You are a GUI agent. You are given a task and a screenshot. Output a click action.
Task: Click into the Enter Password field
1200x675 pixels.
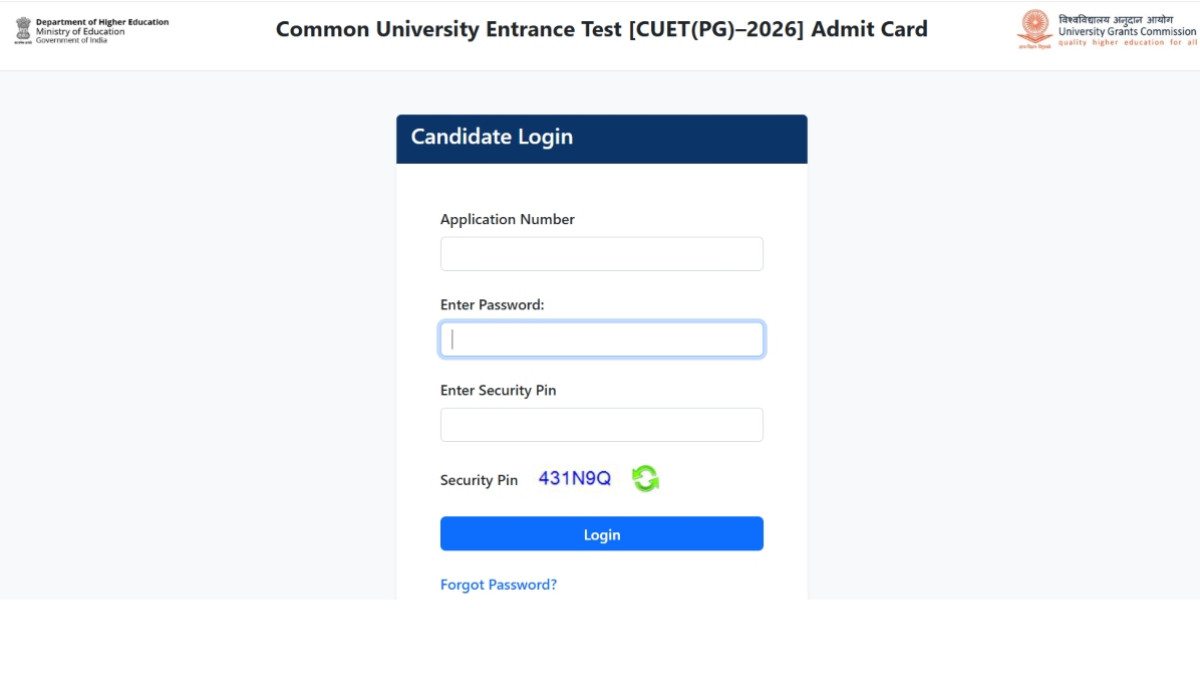click(601, 340)
